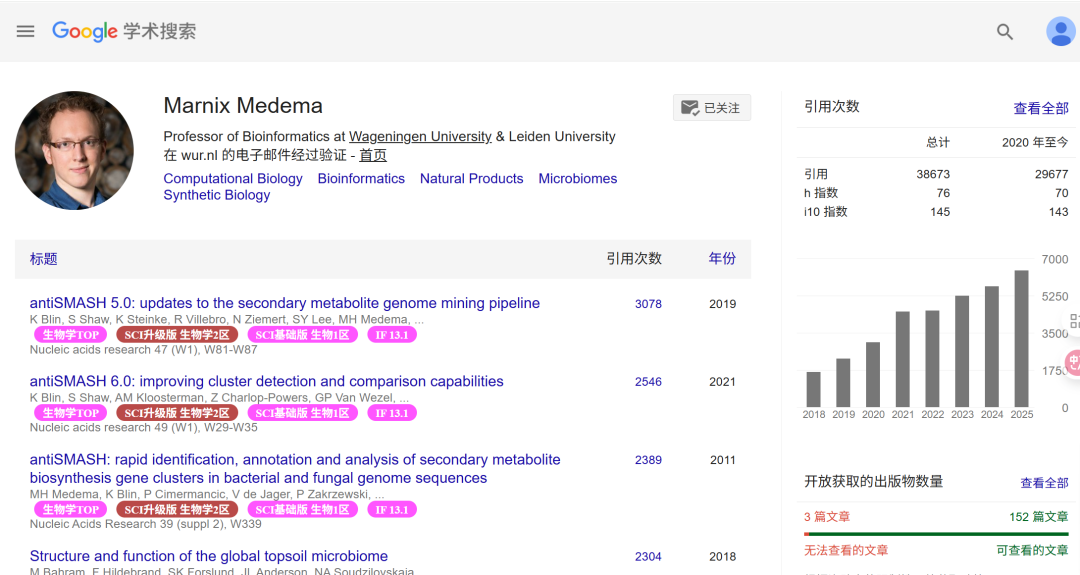Screen dimensions: 1080x575
Task: Click SCI基础版 badge for 2011 antiSMASH paper
Action: coord(302,510)
